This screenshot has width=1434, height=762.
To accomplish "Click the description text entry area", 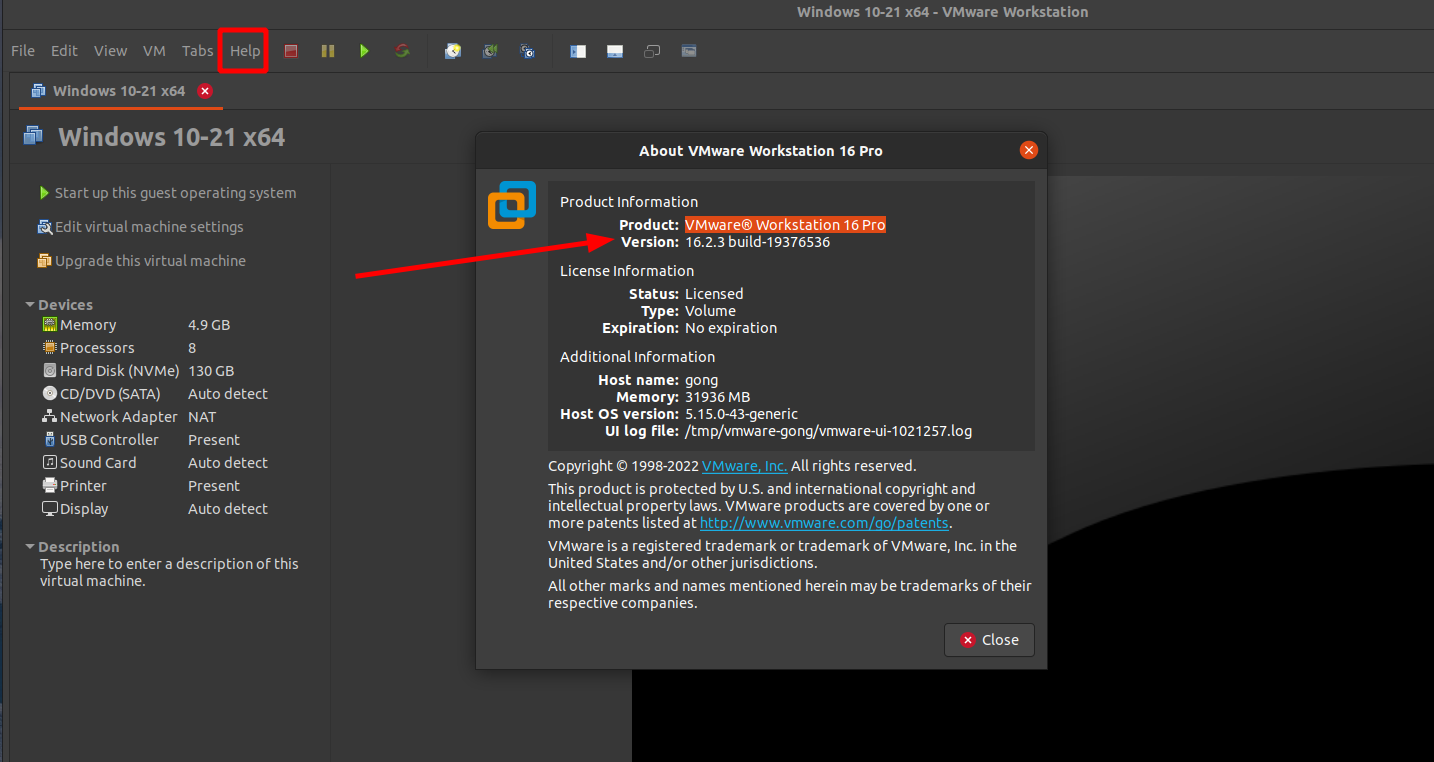I will coord(169,572).
